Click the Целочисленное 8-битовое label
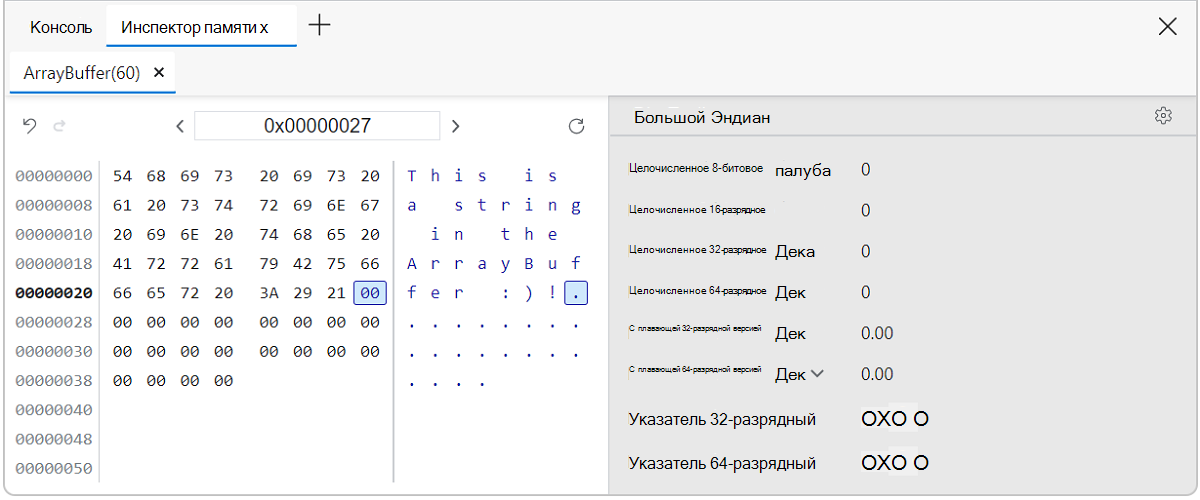 point(697,169)
